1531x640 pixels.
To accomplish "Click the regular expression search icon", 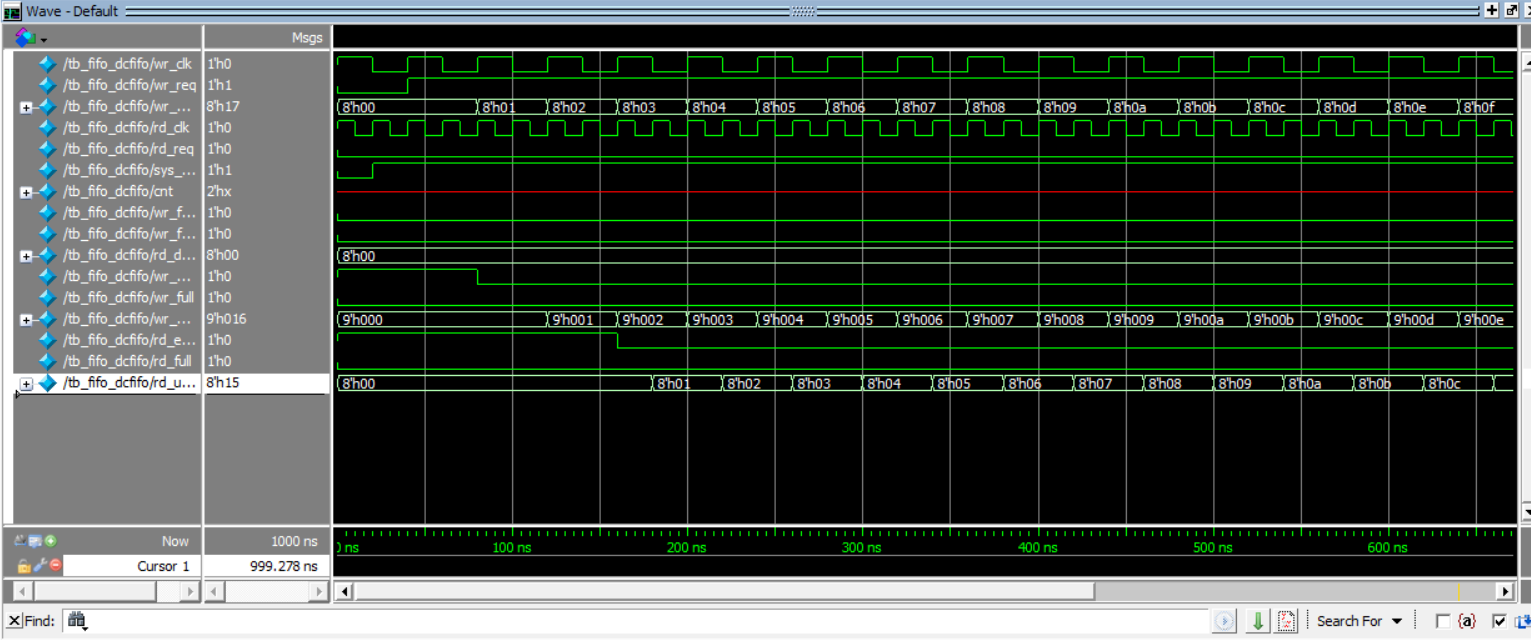I will (x=1287, y=621).
